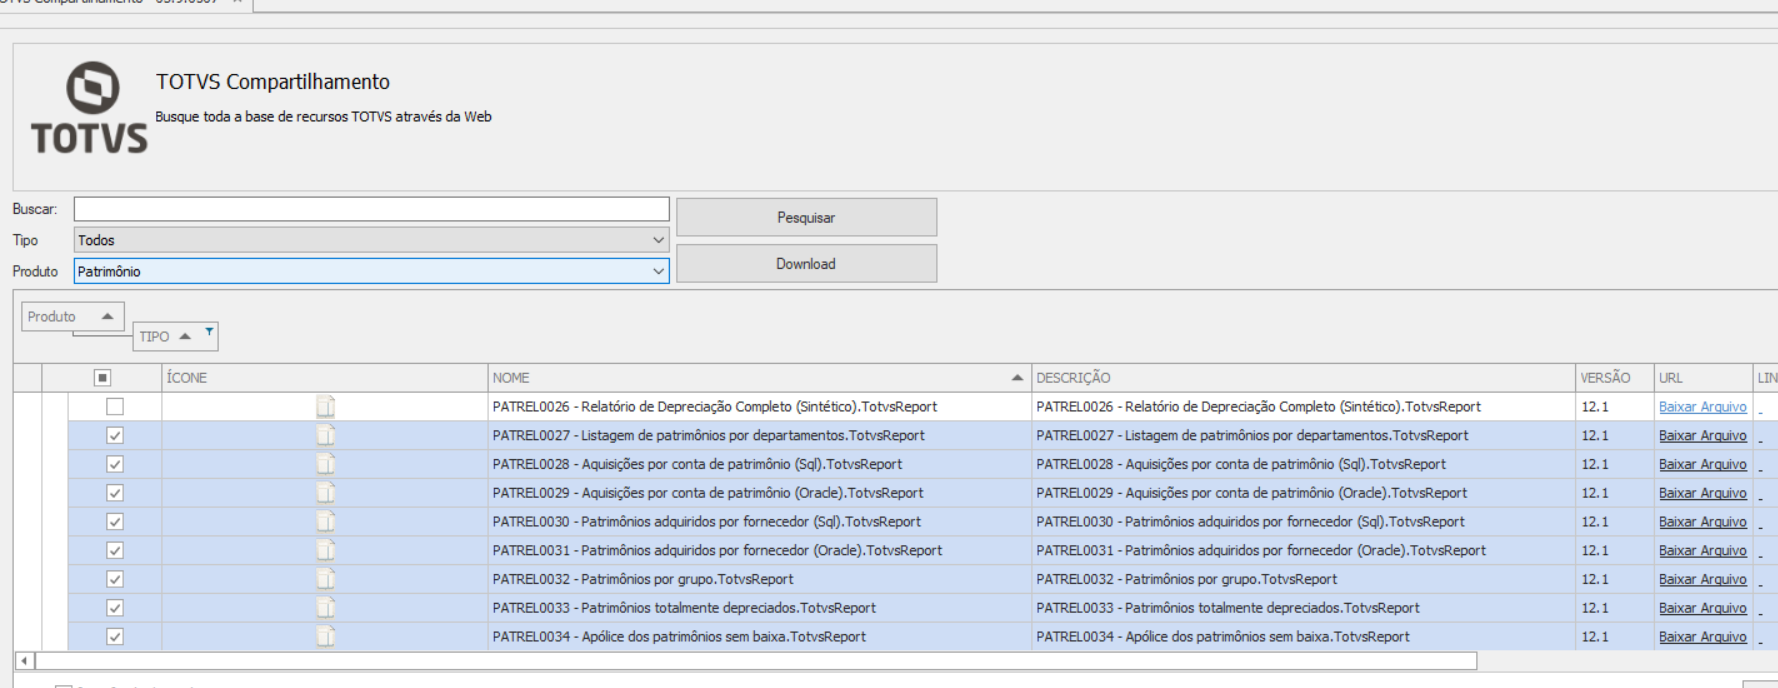Sort by the DESCRIÇÃO column header
The height and width of the screenshot is (688, 1778).
[x=1303, y=377]
